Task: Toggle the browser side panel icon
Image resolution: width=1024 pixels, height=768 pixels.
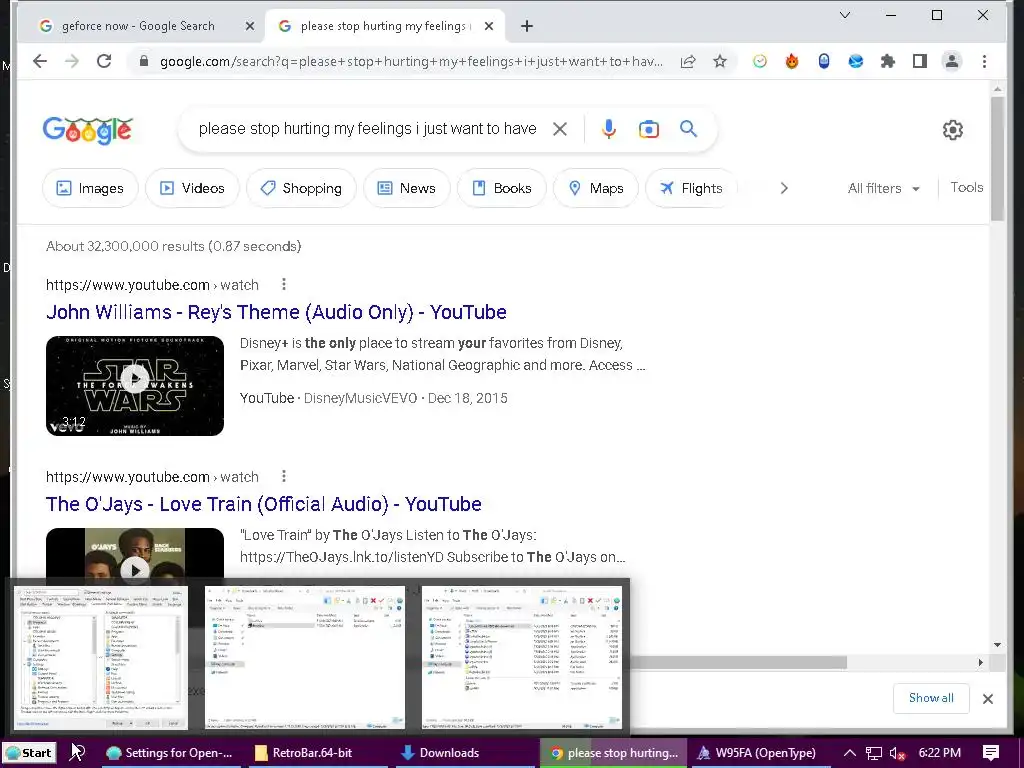Action: click(920, 61)
